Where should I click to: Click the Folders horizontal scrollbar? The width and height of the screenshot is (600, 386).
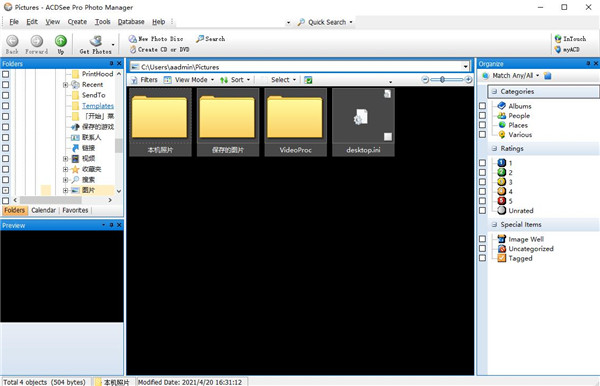point(51,200)
